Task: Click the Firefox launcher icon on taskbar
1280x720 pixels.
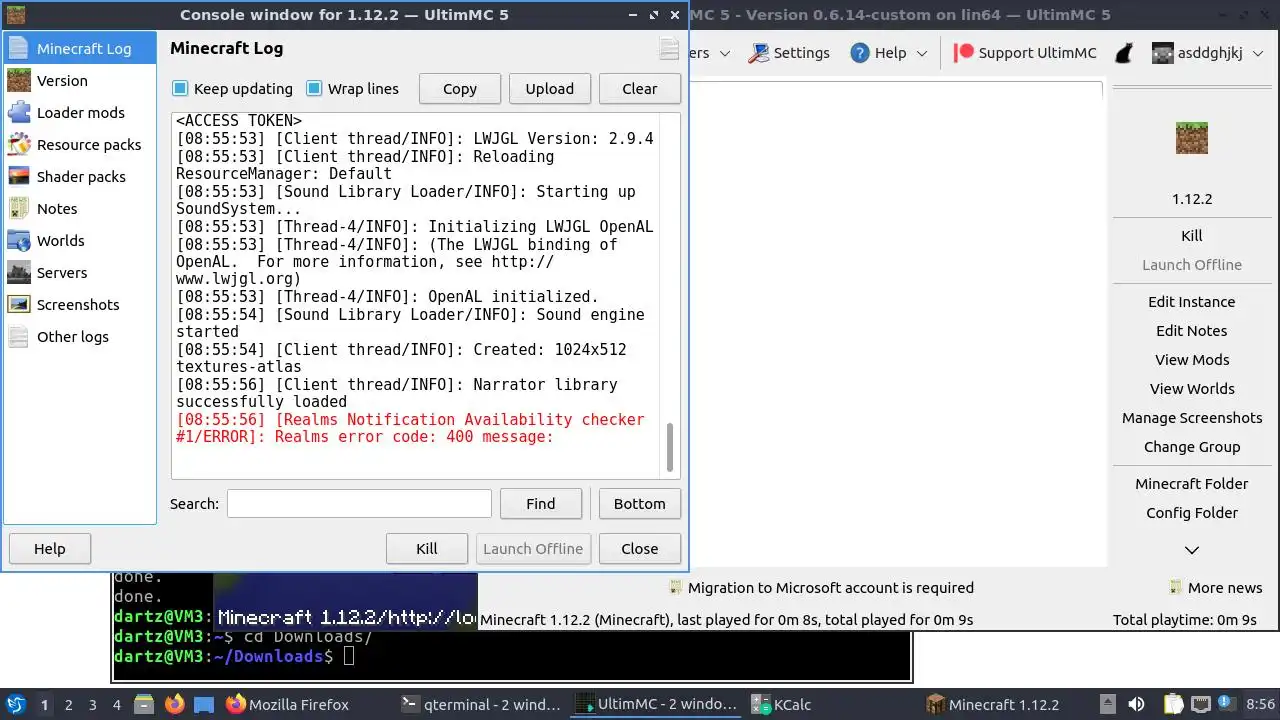Action: (x=175, y=704)
